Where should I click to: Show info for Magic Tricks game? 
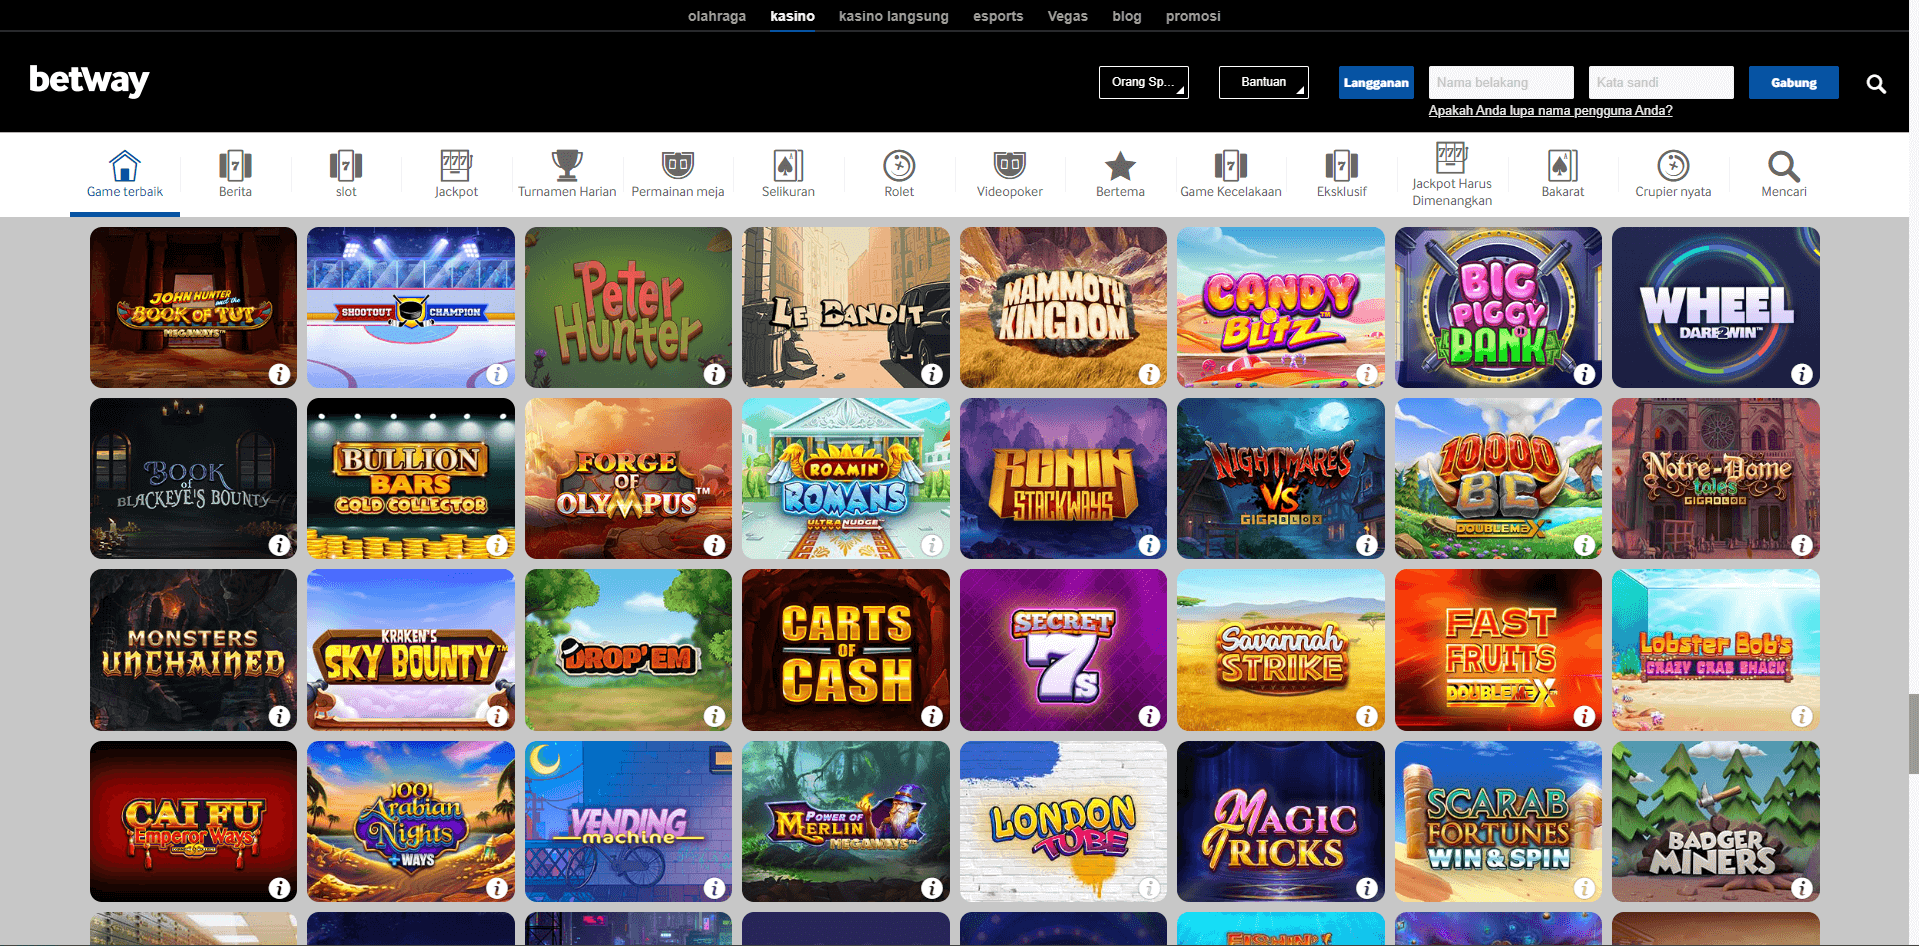[1367, 888]
